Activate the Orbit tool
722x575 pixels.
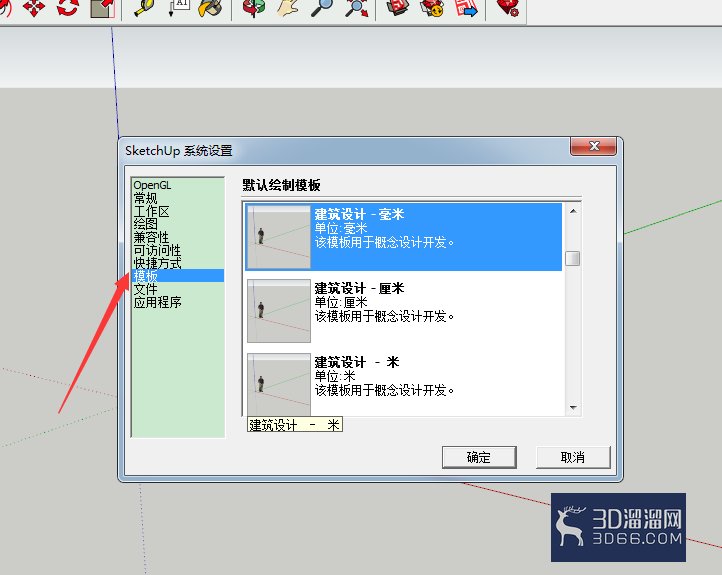coord(254,7)
